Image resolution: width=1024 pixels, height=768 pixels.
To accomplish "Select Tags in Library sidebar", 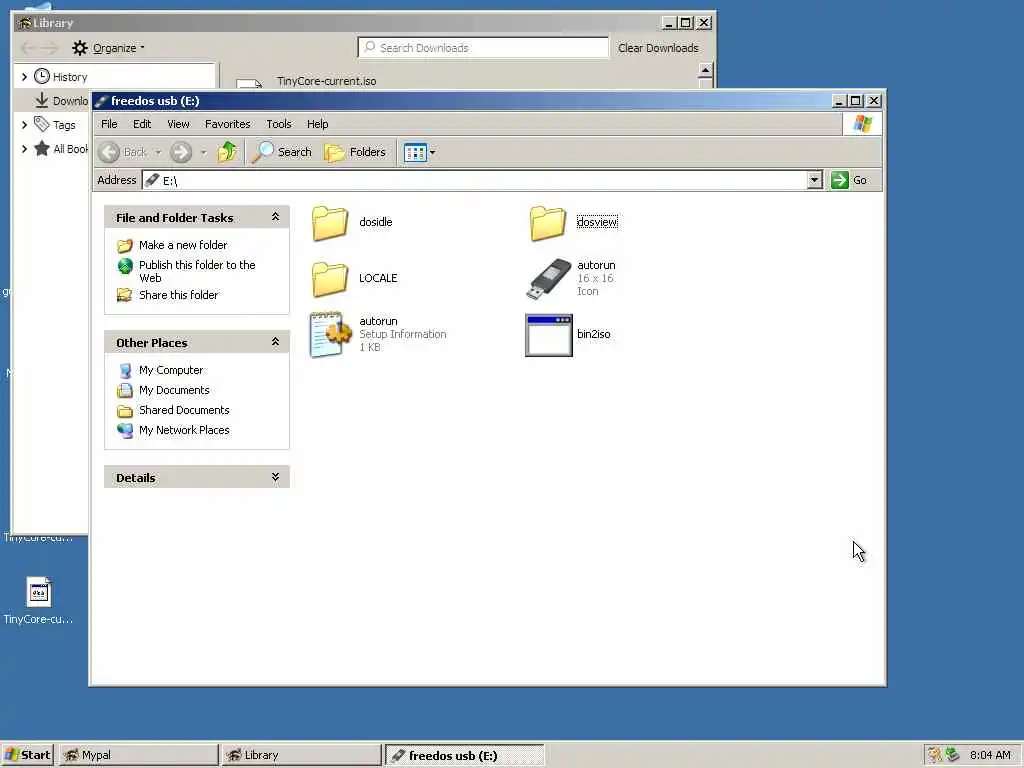I will point(64,125).
